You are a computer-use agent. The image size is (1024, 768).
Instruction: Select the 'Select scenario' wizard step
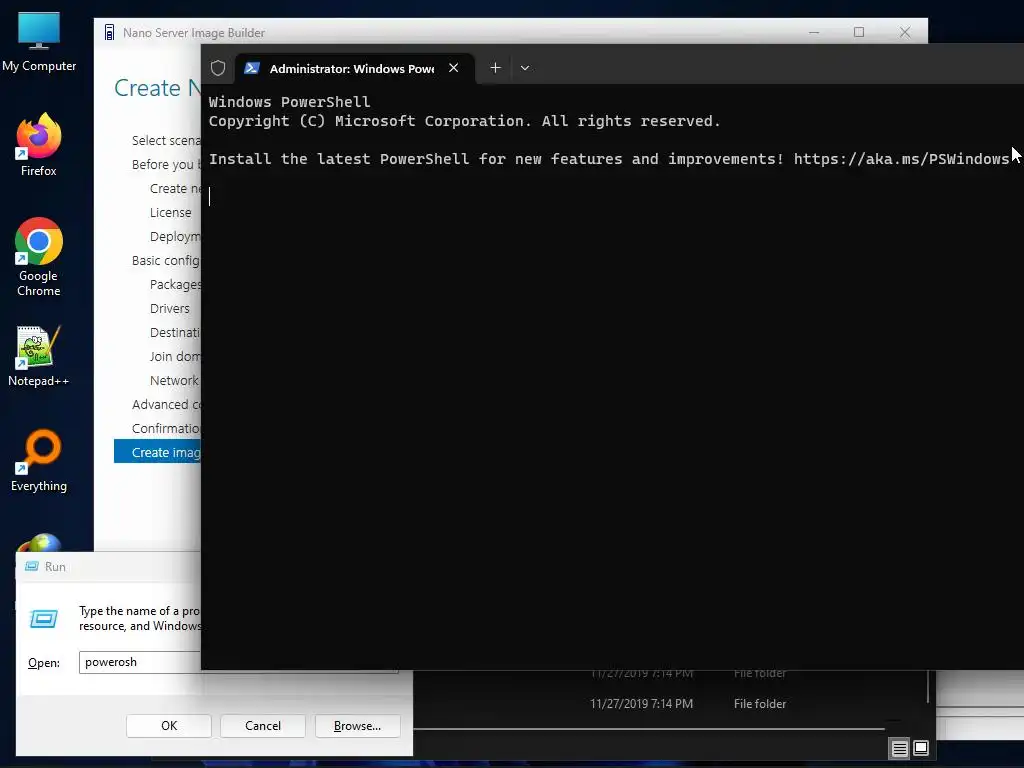[x=166, y=140]
